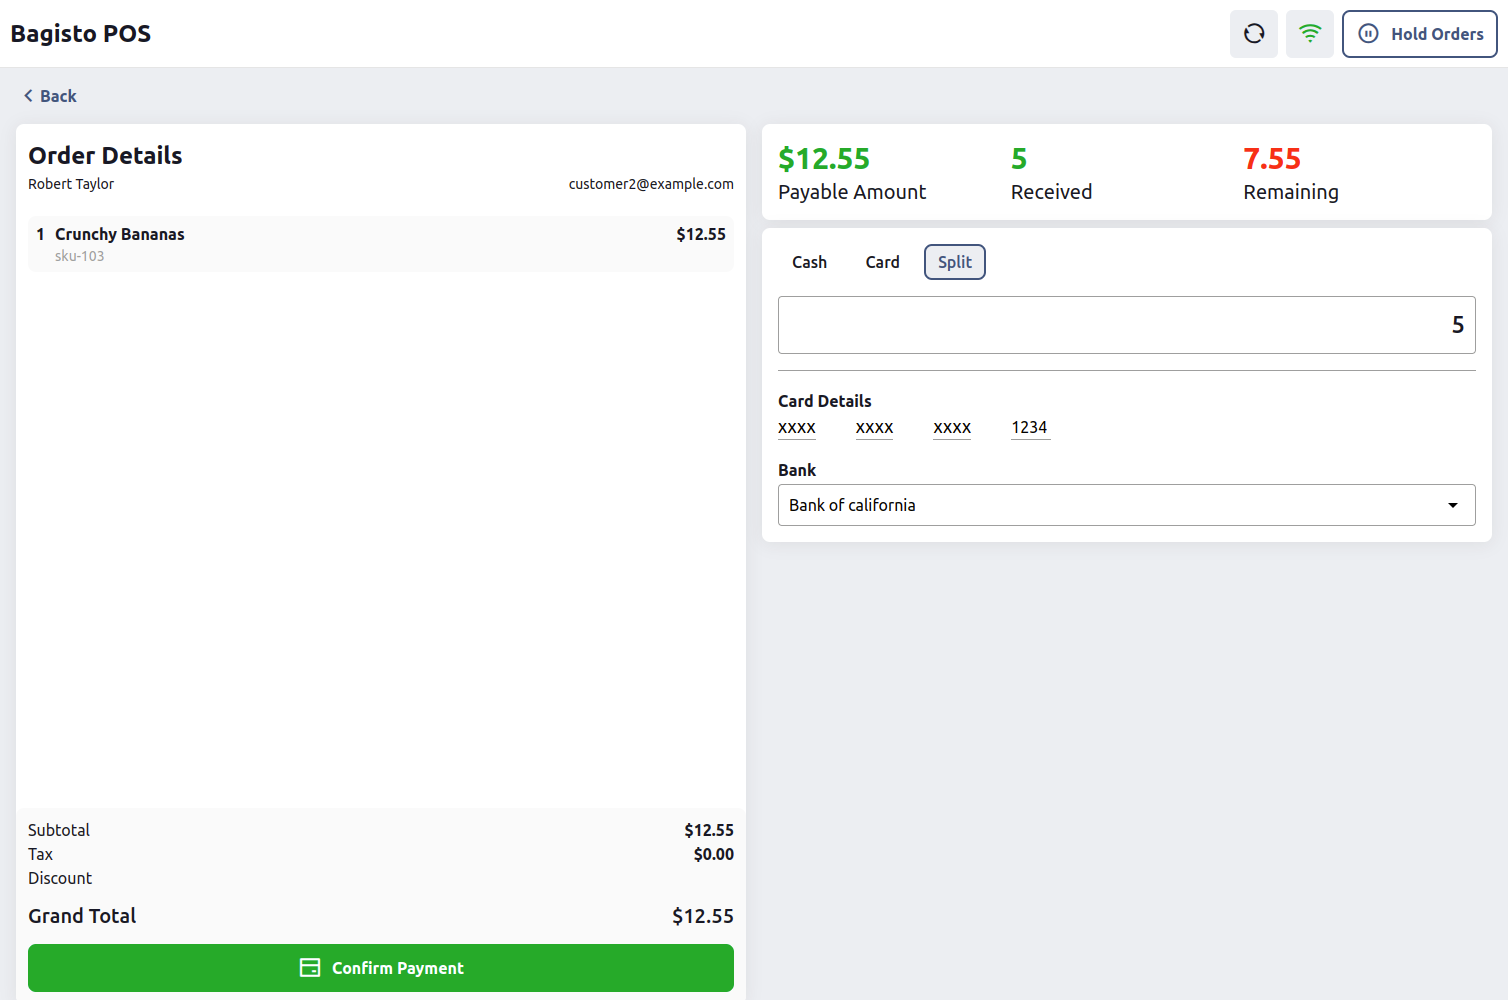This screenshot has width=1508, height=1000.
Task: Click the back chevron arrow icon
Action: pos(27,95)
